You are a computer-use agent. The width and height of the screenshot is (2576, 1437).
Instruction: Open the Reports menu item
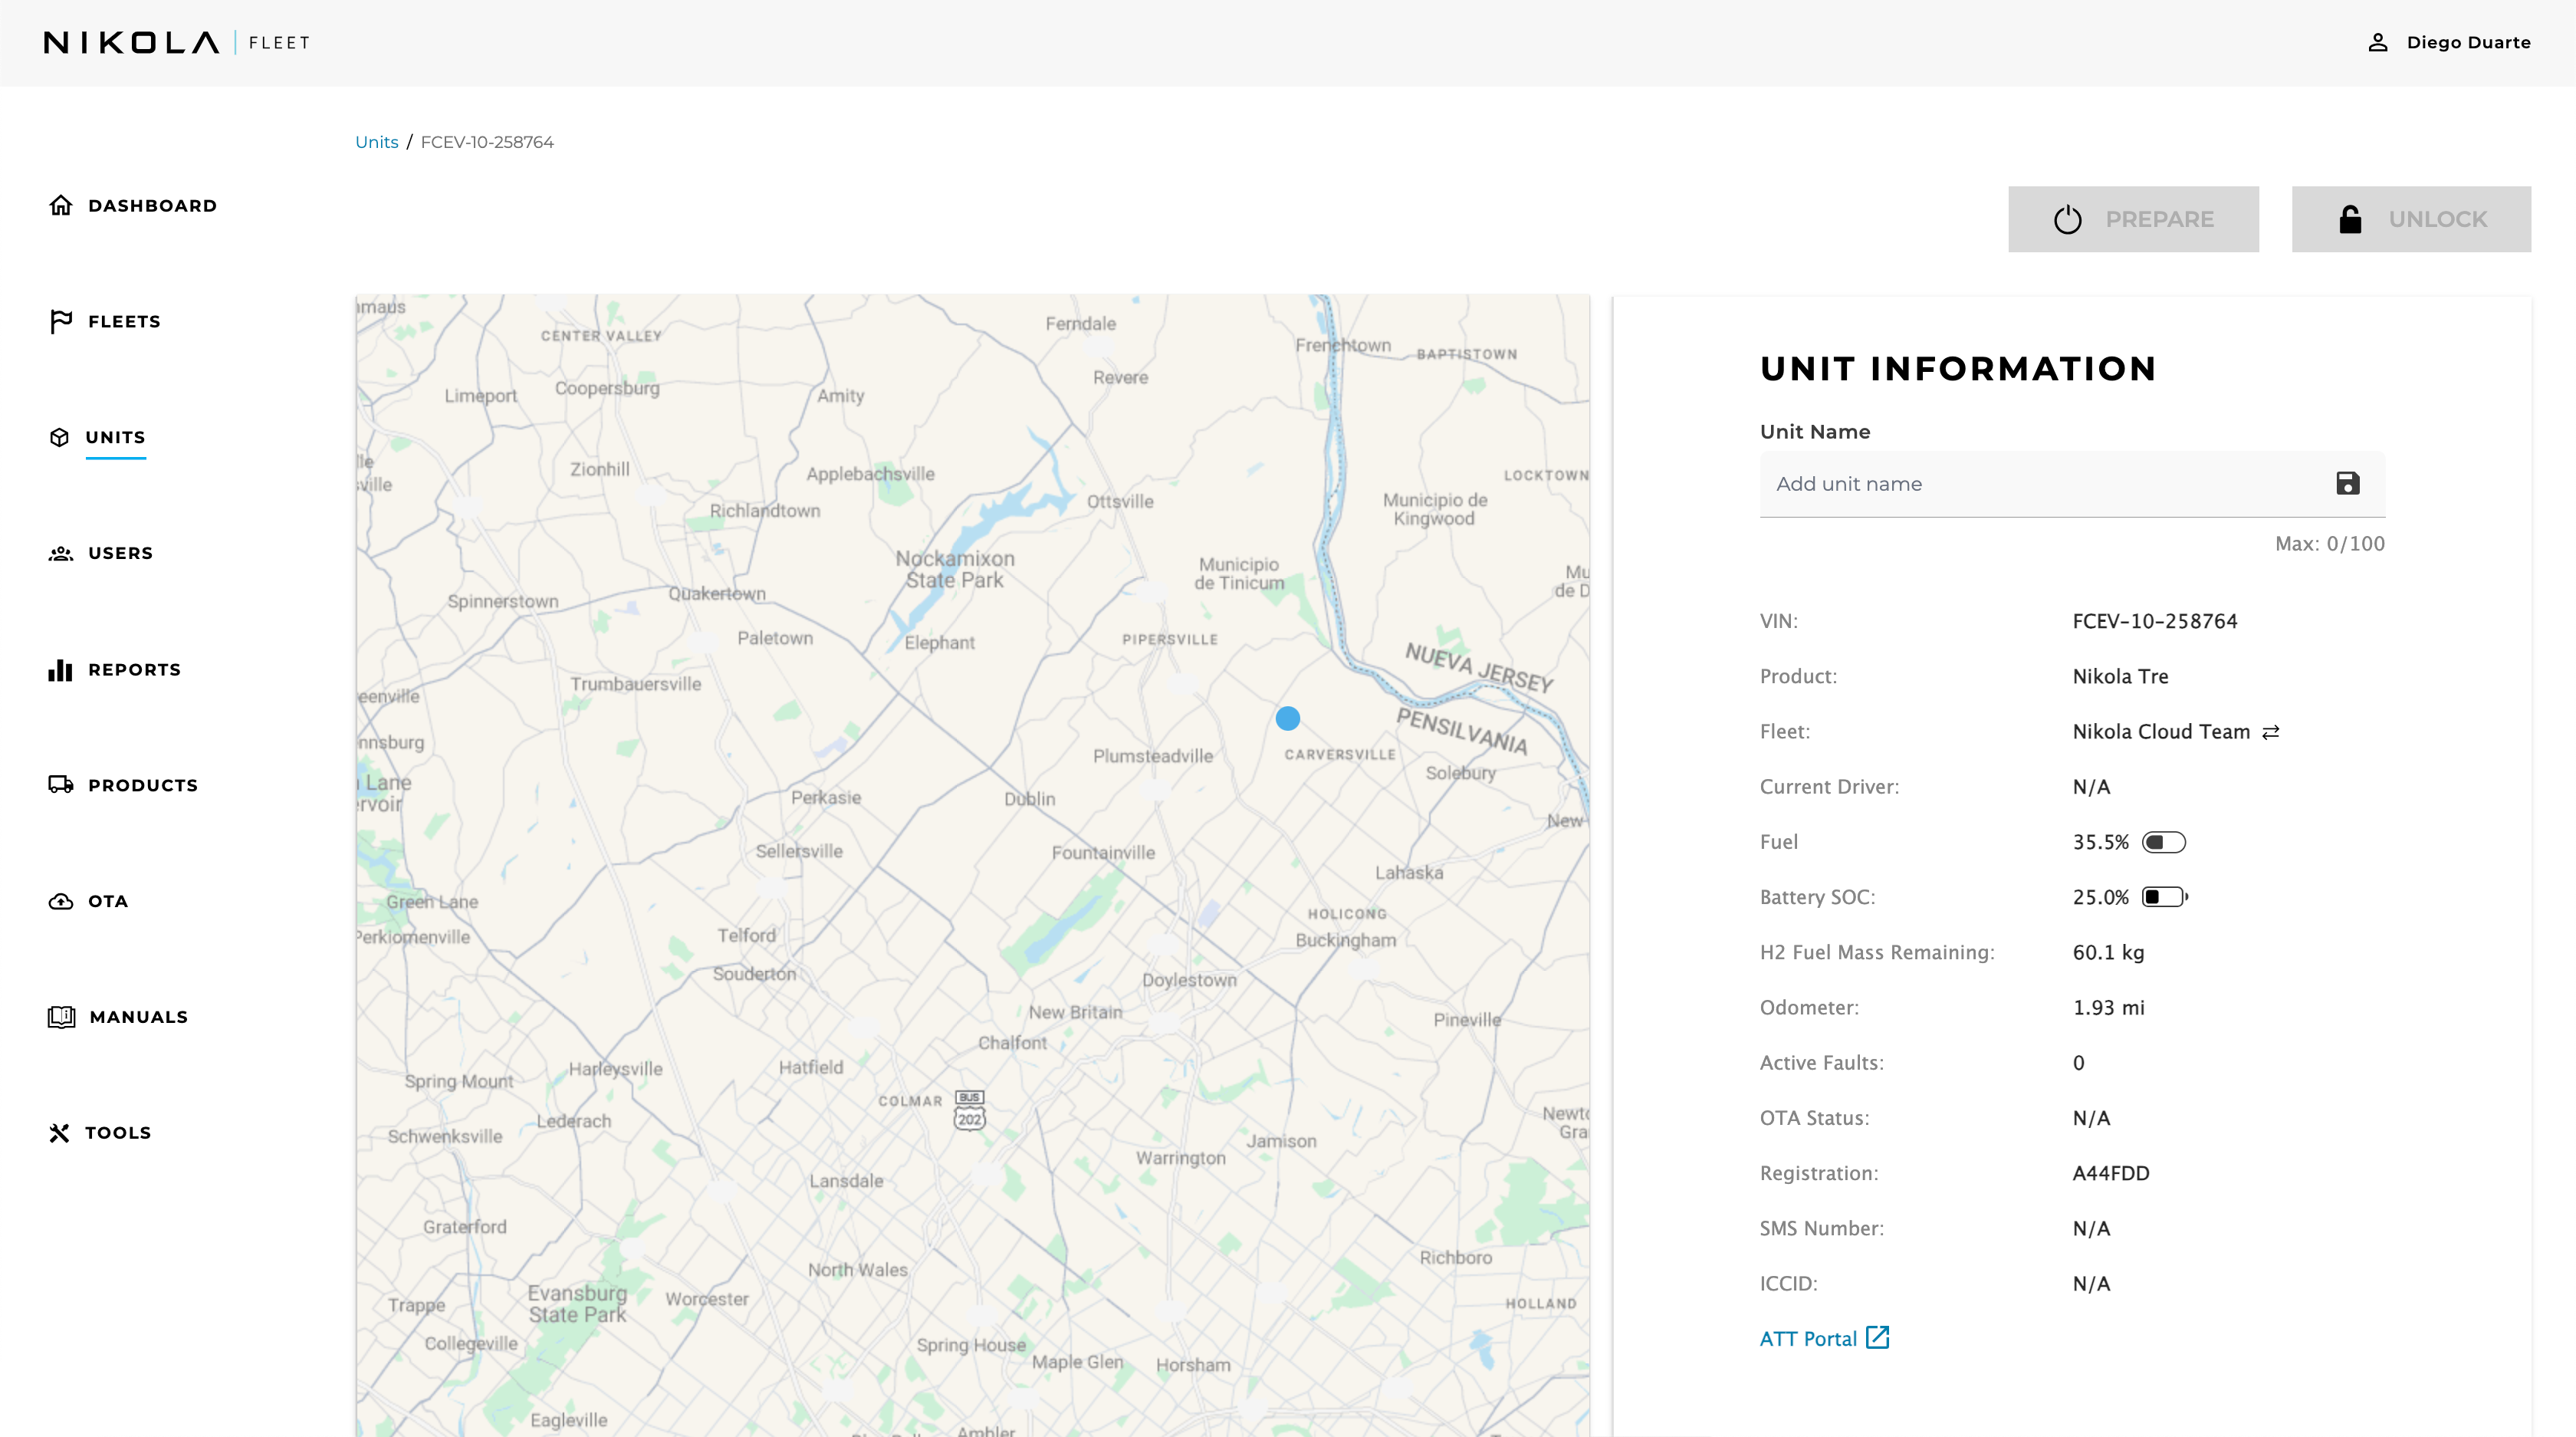tap(134, 670)
